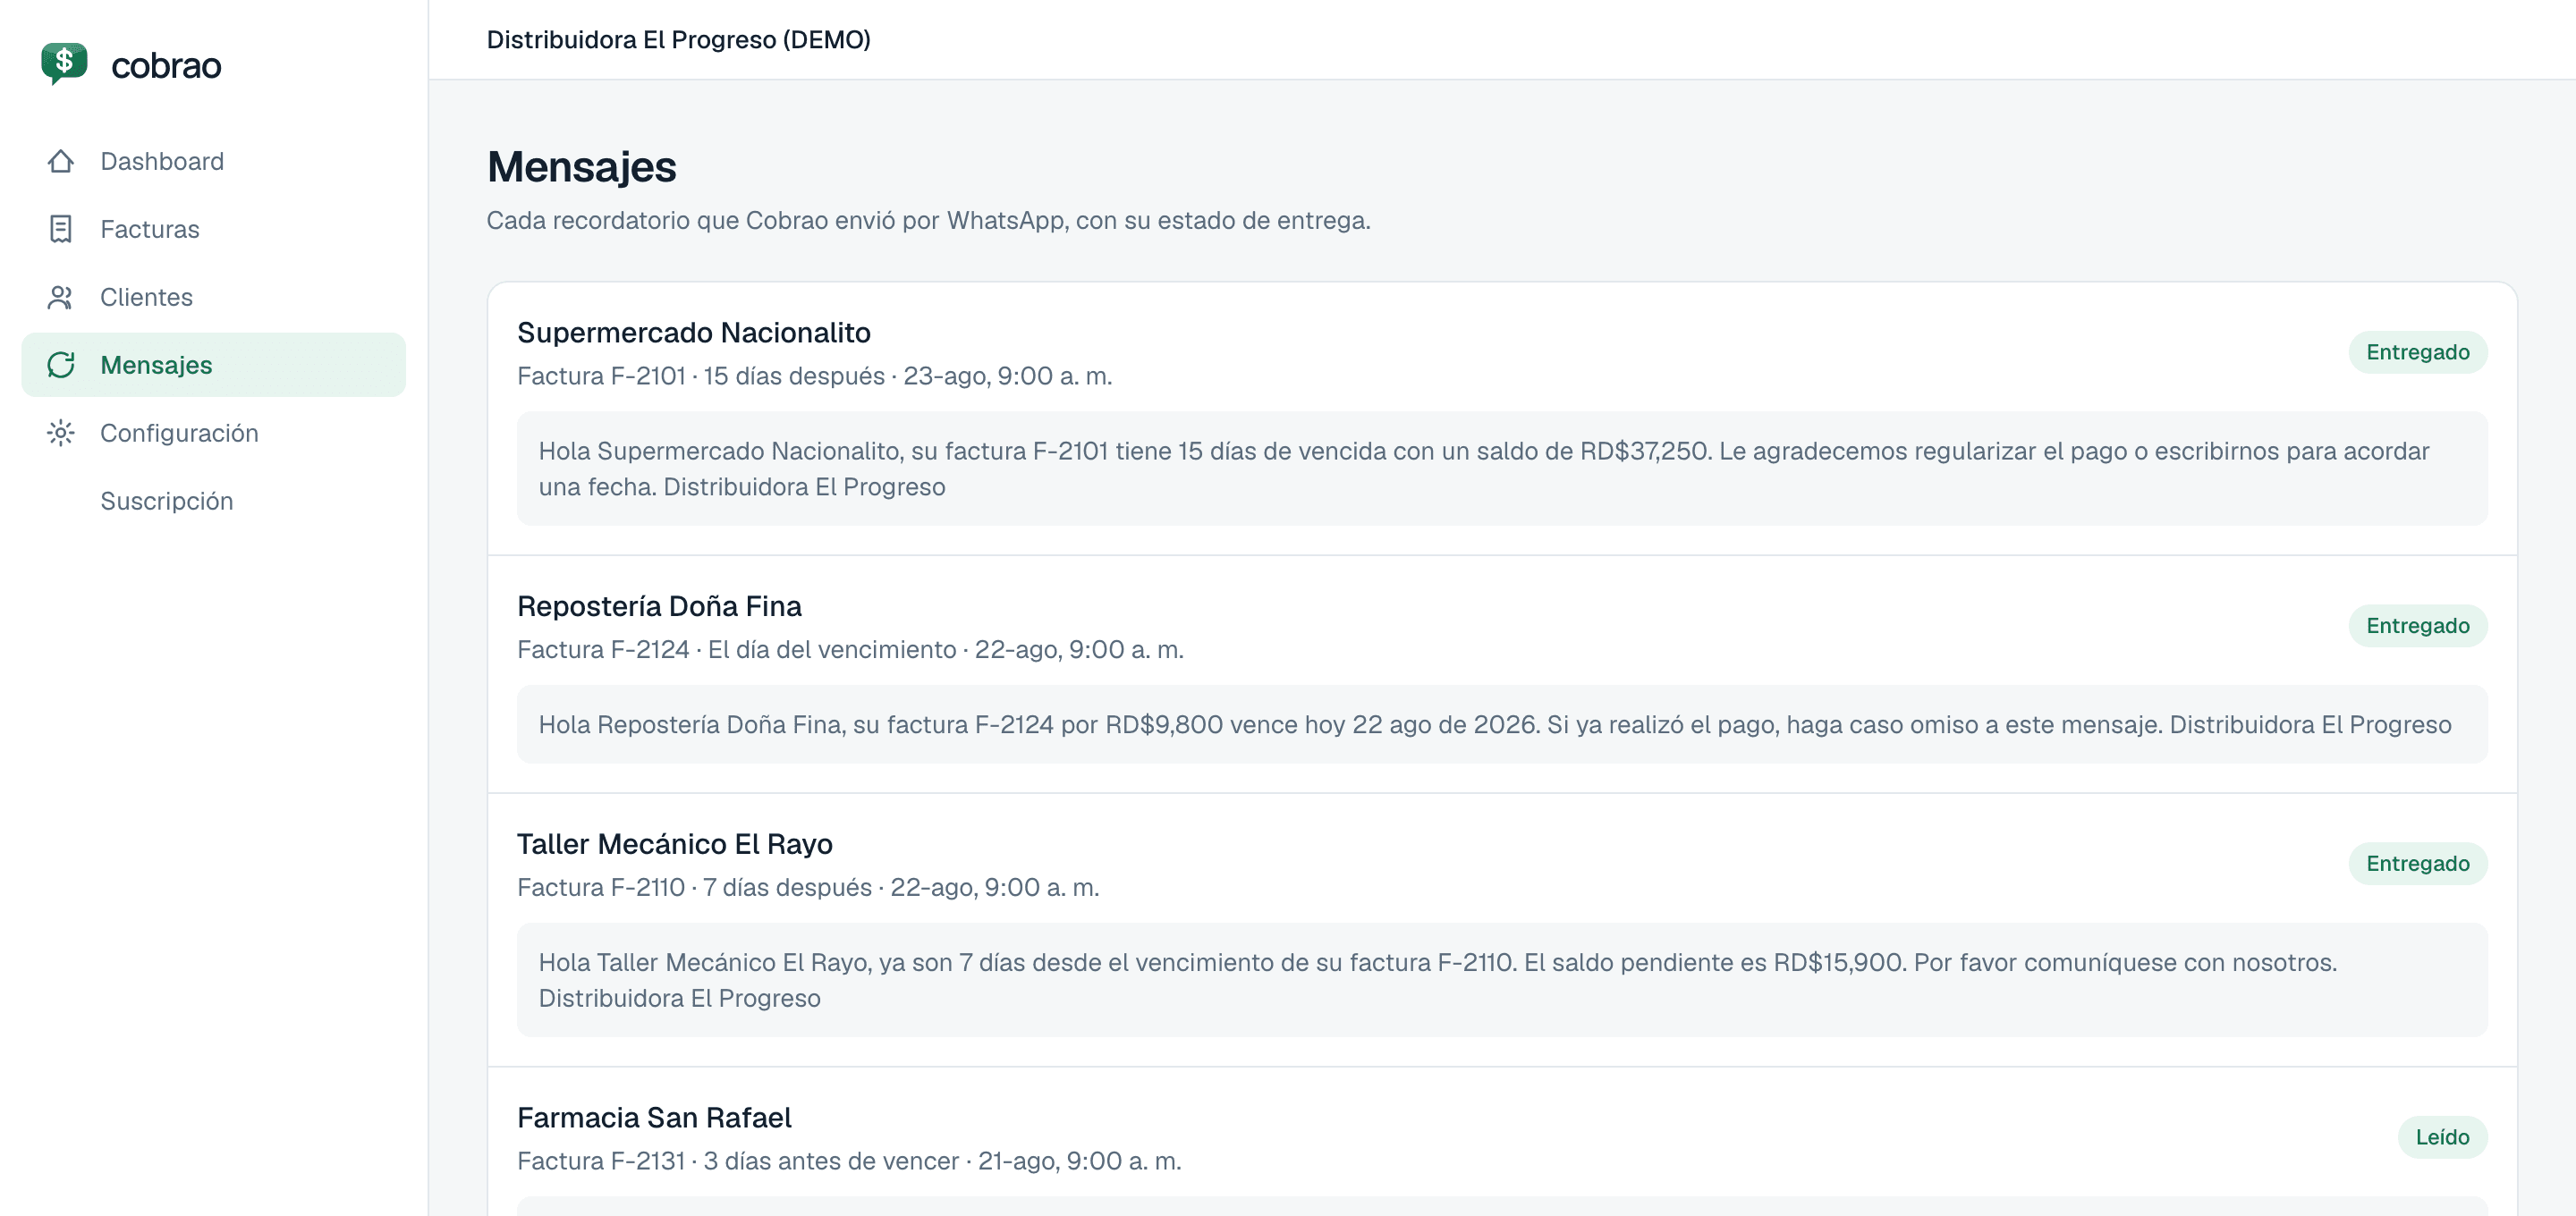Image resolution: width=2576 pixels, height=1216 pixels.
Task: Open the Dashboard menu item
Action: click(214, 161)
